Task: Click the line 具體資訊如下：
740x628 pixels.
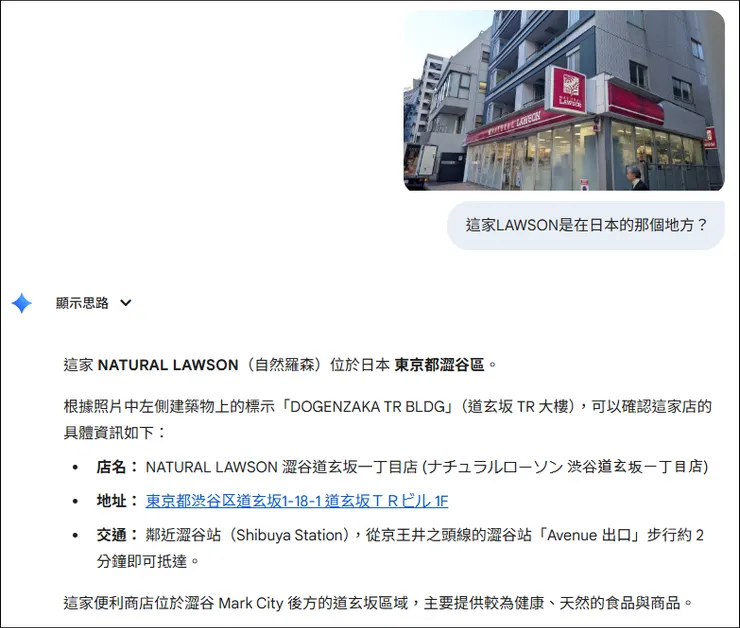Action: coord(115,432)
